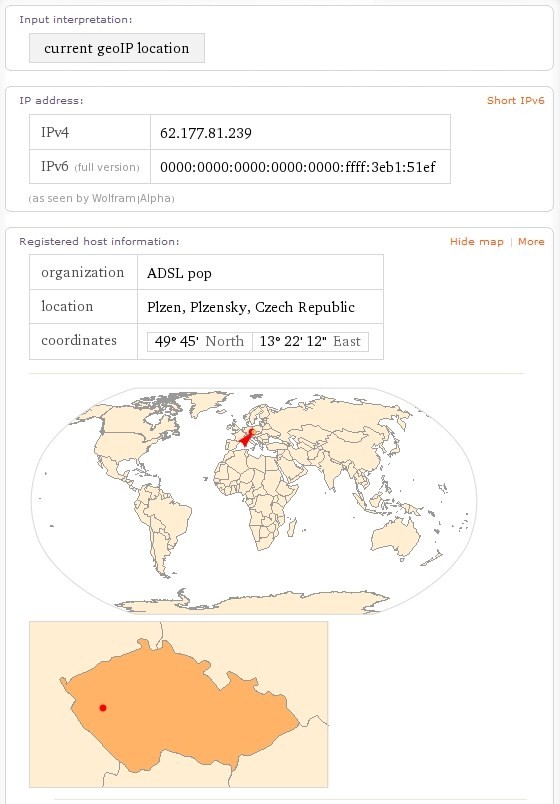
Task: Open the Czech Republic regional map
Action: point(178,705)
